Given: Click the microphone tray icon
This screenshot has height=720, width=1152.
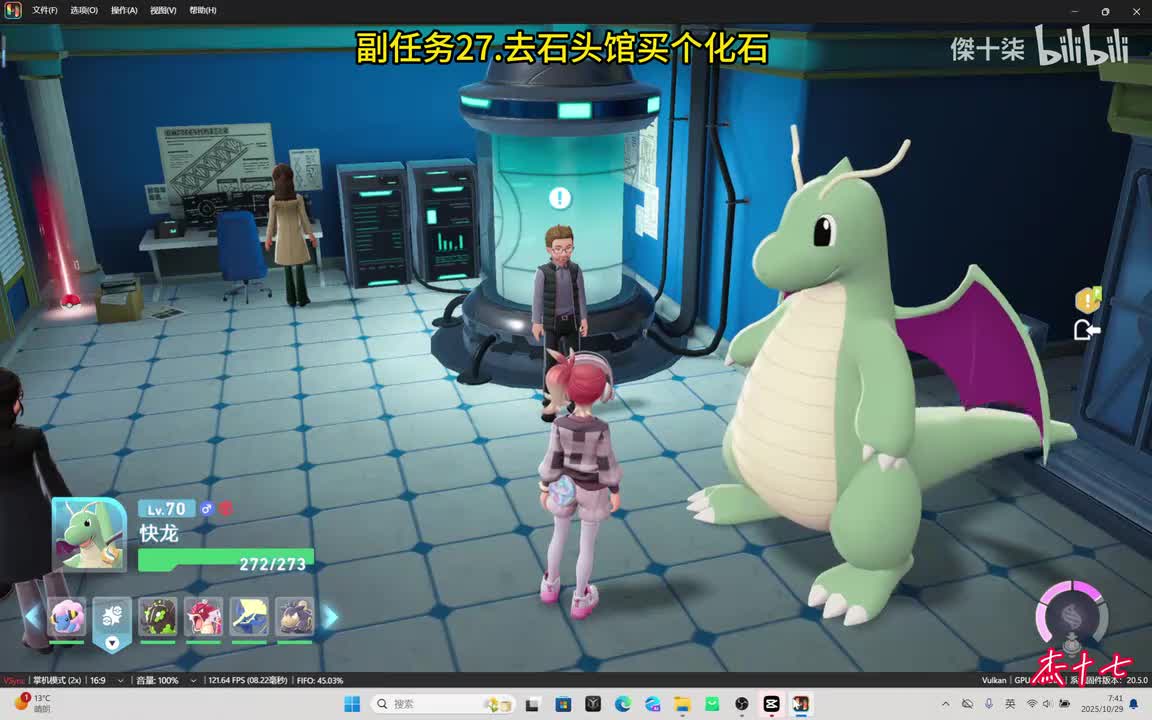Looking at the screenshot, I should click(x=989, y=704).
